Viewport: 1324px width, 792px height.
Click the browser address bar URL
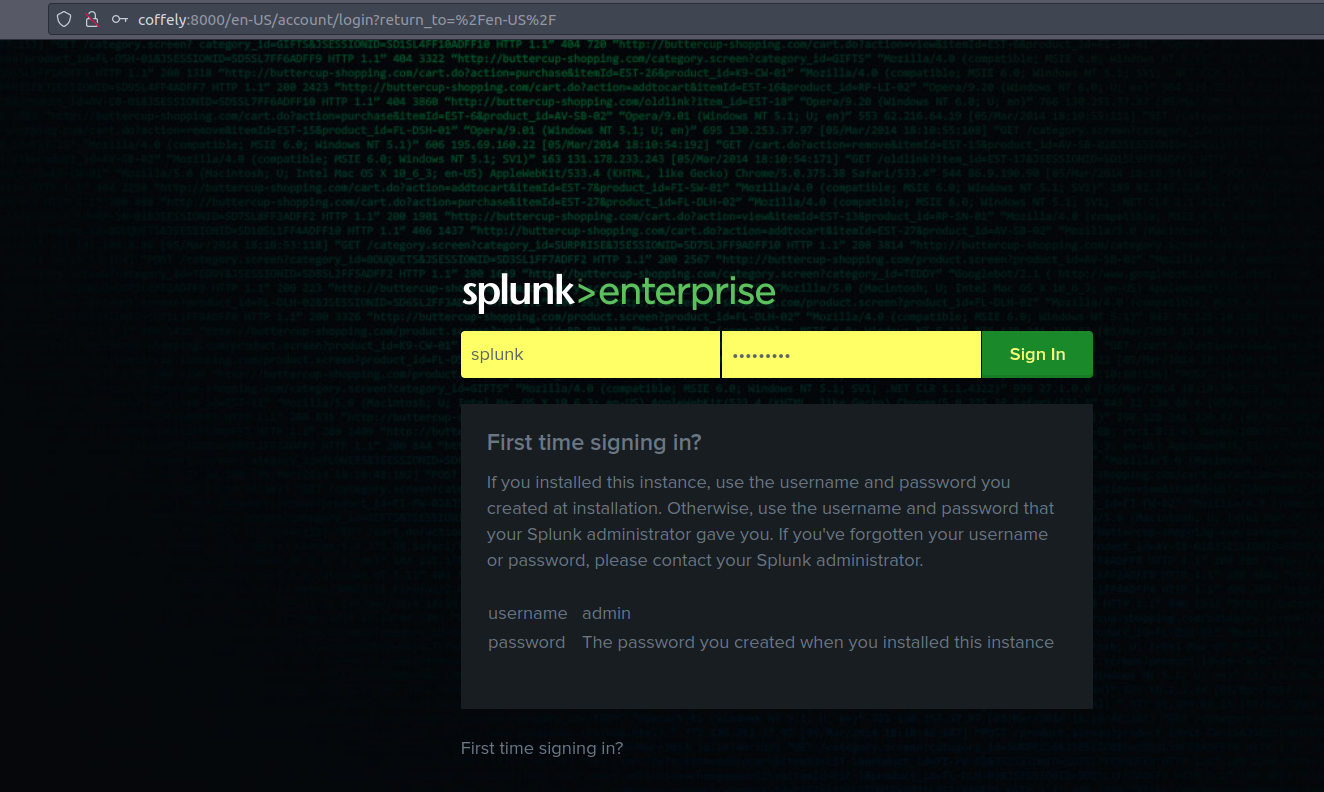coord(347,19)
